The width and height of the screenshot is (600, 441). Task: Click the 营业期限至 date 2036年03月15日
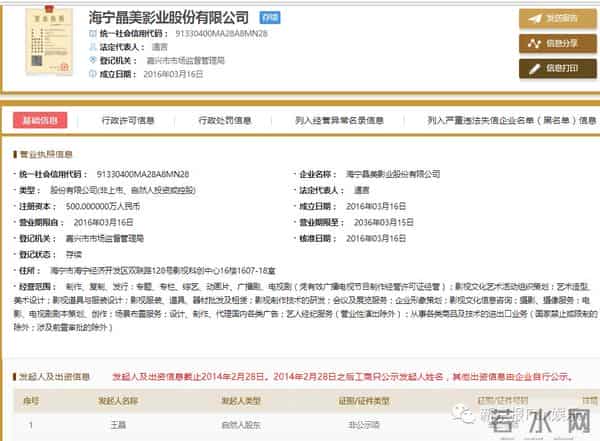(x=383, y=222)
